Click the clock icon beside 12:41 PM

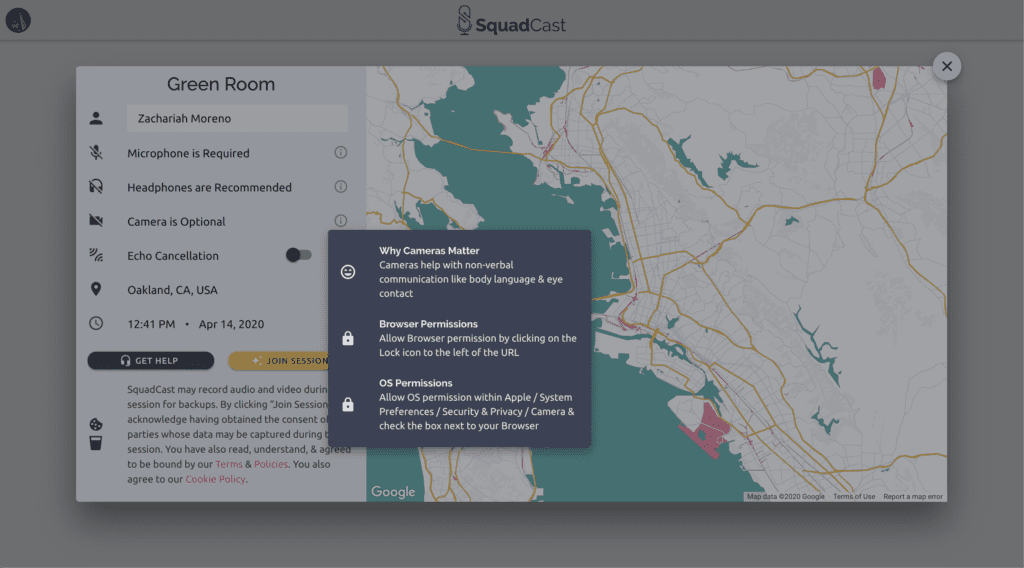tap(96, 323)
